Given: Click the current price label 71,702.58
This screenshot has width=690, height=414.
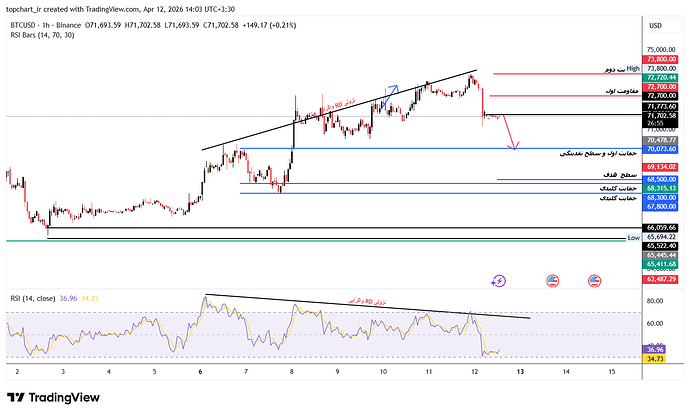Looking at the screenshot, I should (660, 116).
